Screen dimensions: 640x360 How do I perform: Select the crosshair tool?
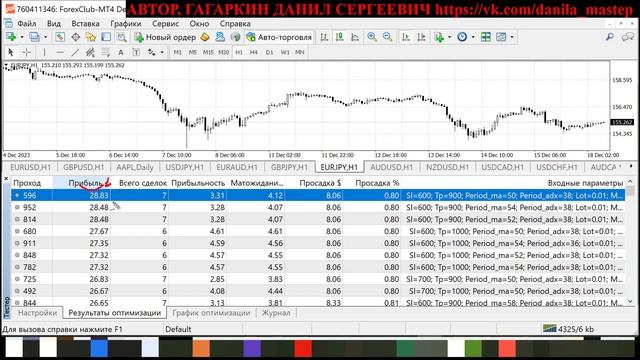26,52
